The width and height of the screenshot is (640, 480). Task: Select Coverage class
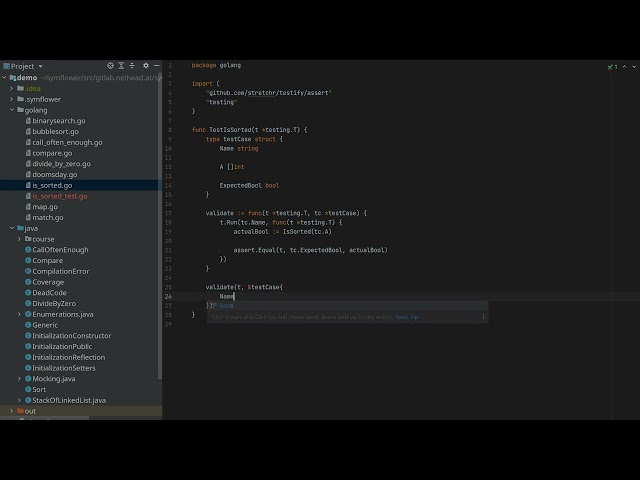tap(48, 282)
